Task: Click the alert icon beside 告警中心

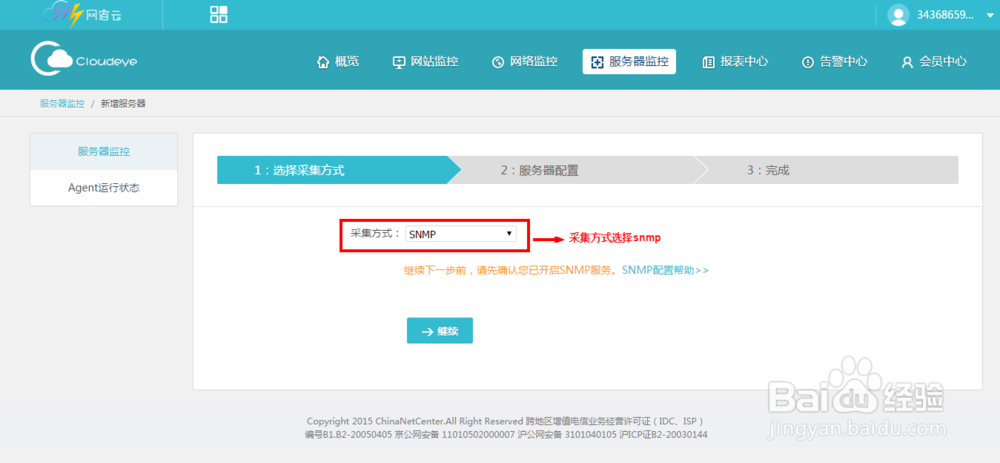Action: pos(807,62)
